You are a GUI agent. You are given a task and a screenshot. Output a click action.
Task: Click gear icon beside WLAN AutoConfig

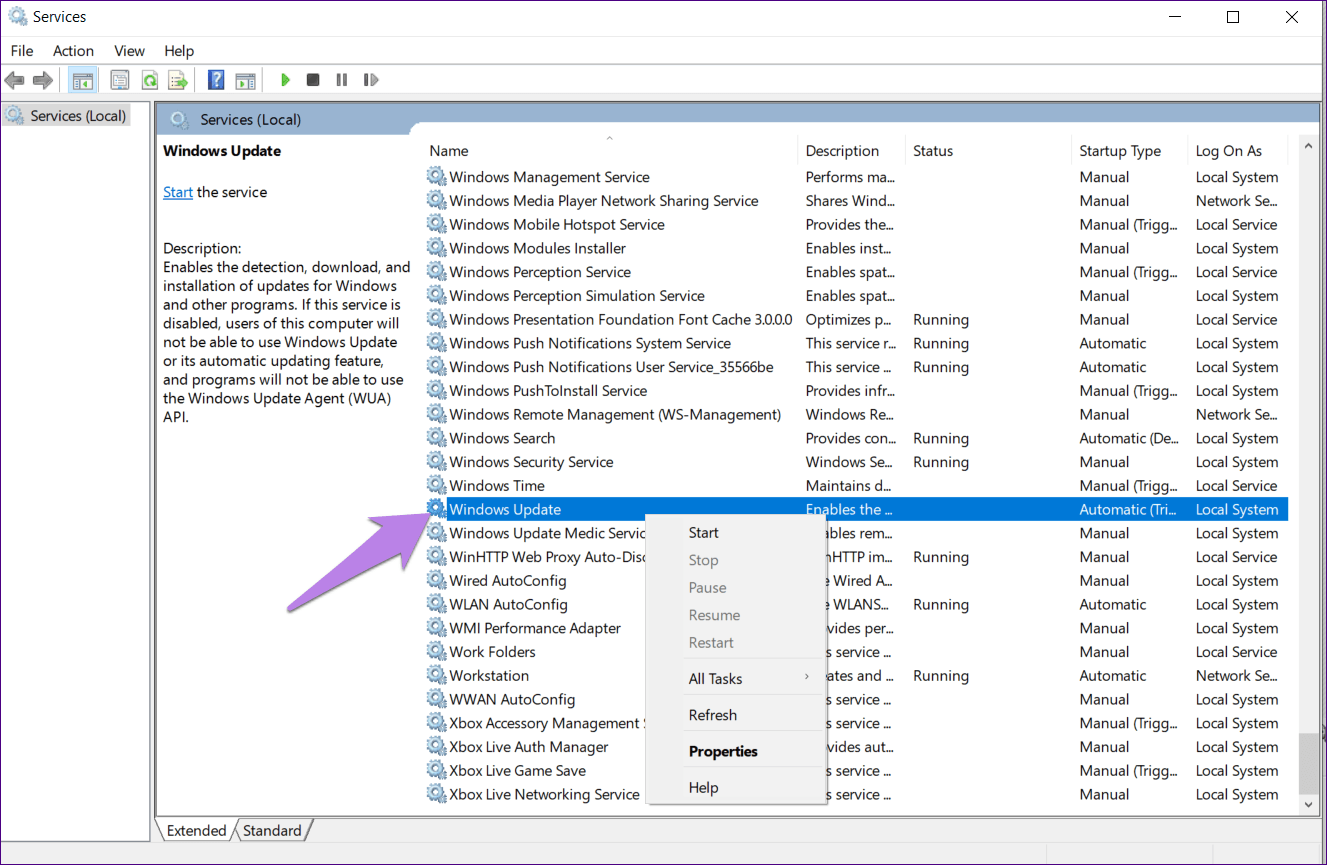coord(436,604)
